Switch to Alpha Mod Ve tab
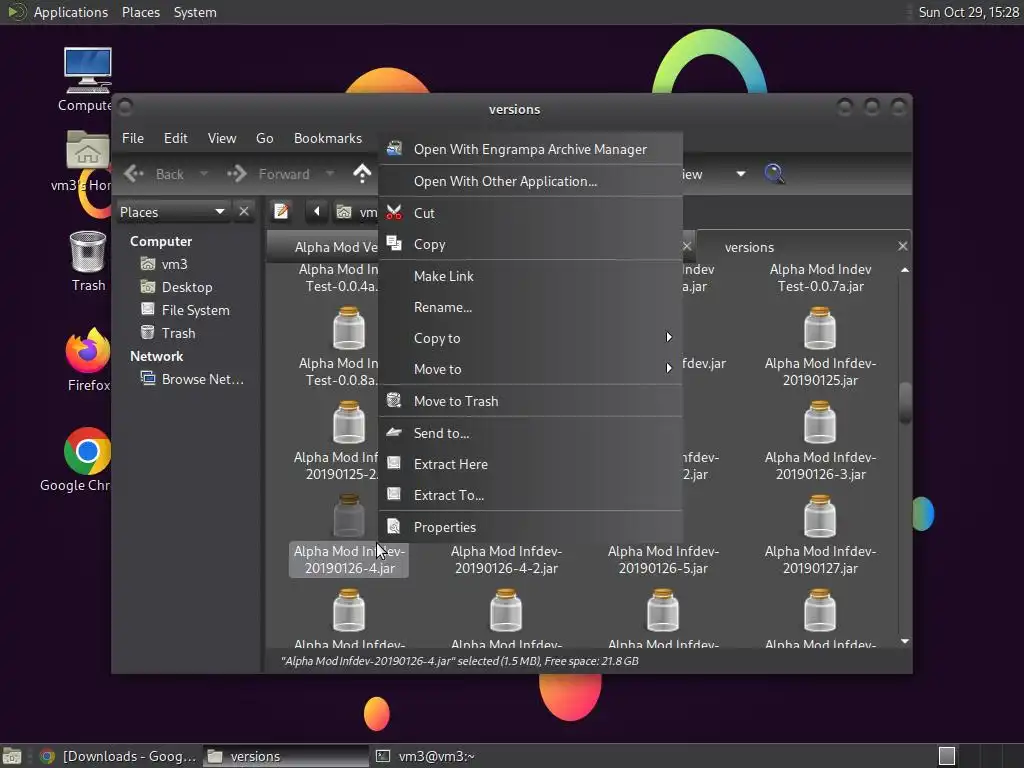Image resolution: width=1024 pixels, height=768 pixels. click(336, 248)
